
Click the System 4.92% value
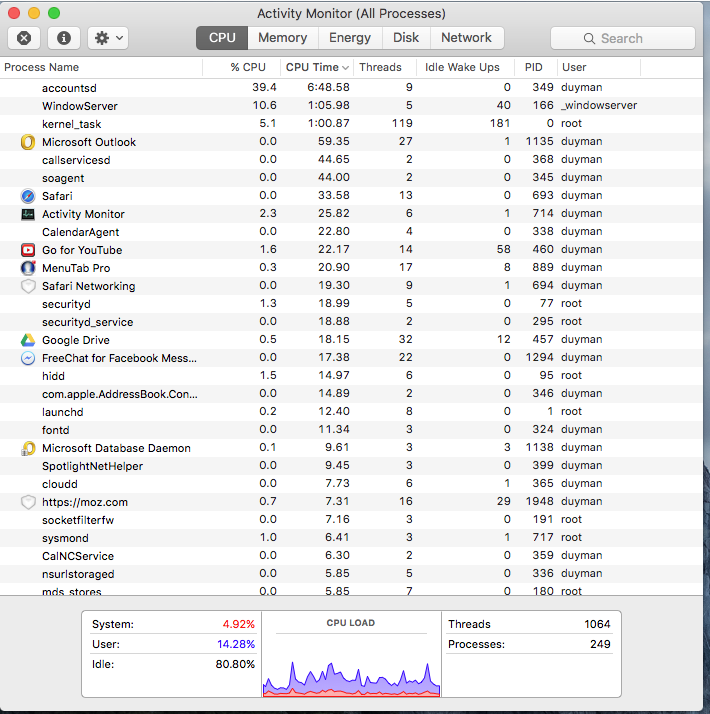point(239,624)
